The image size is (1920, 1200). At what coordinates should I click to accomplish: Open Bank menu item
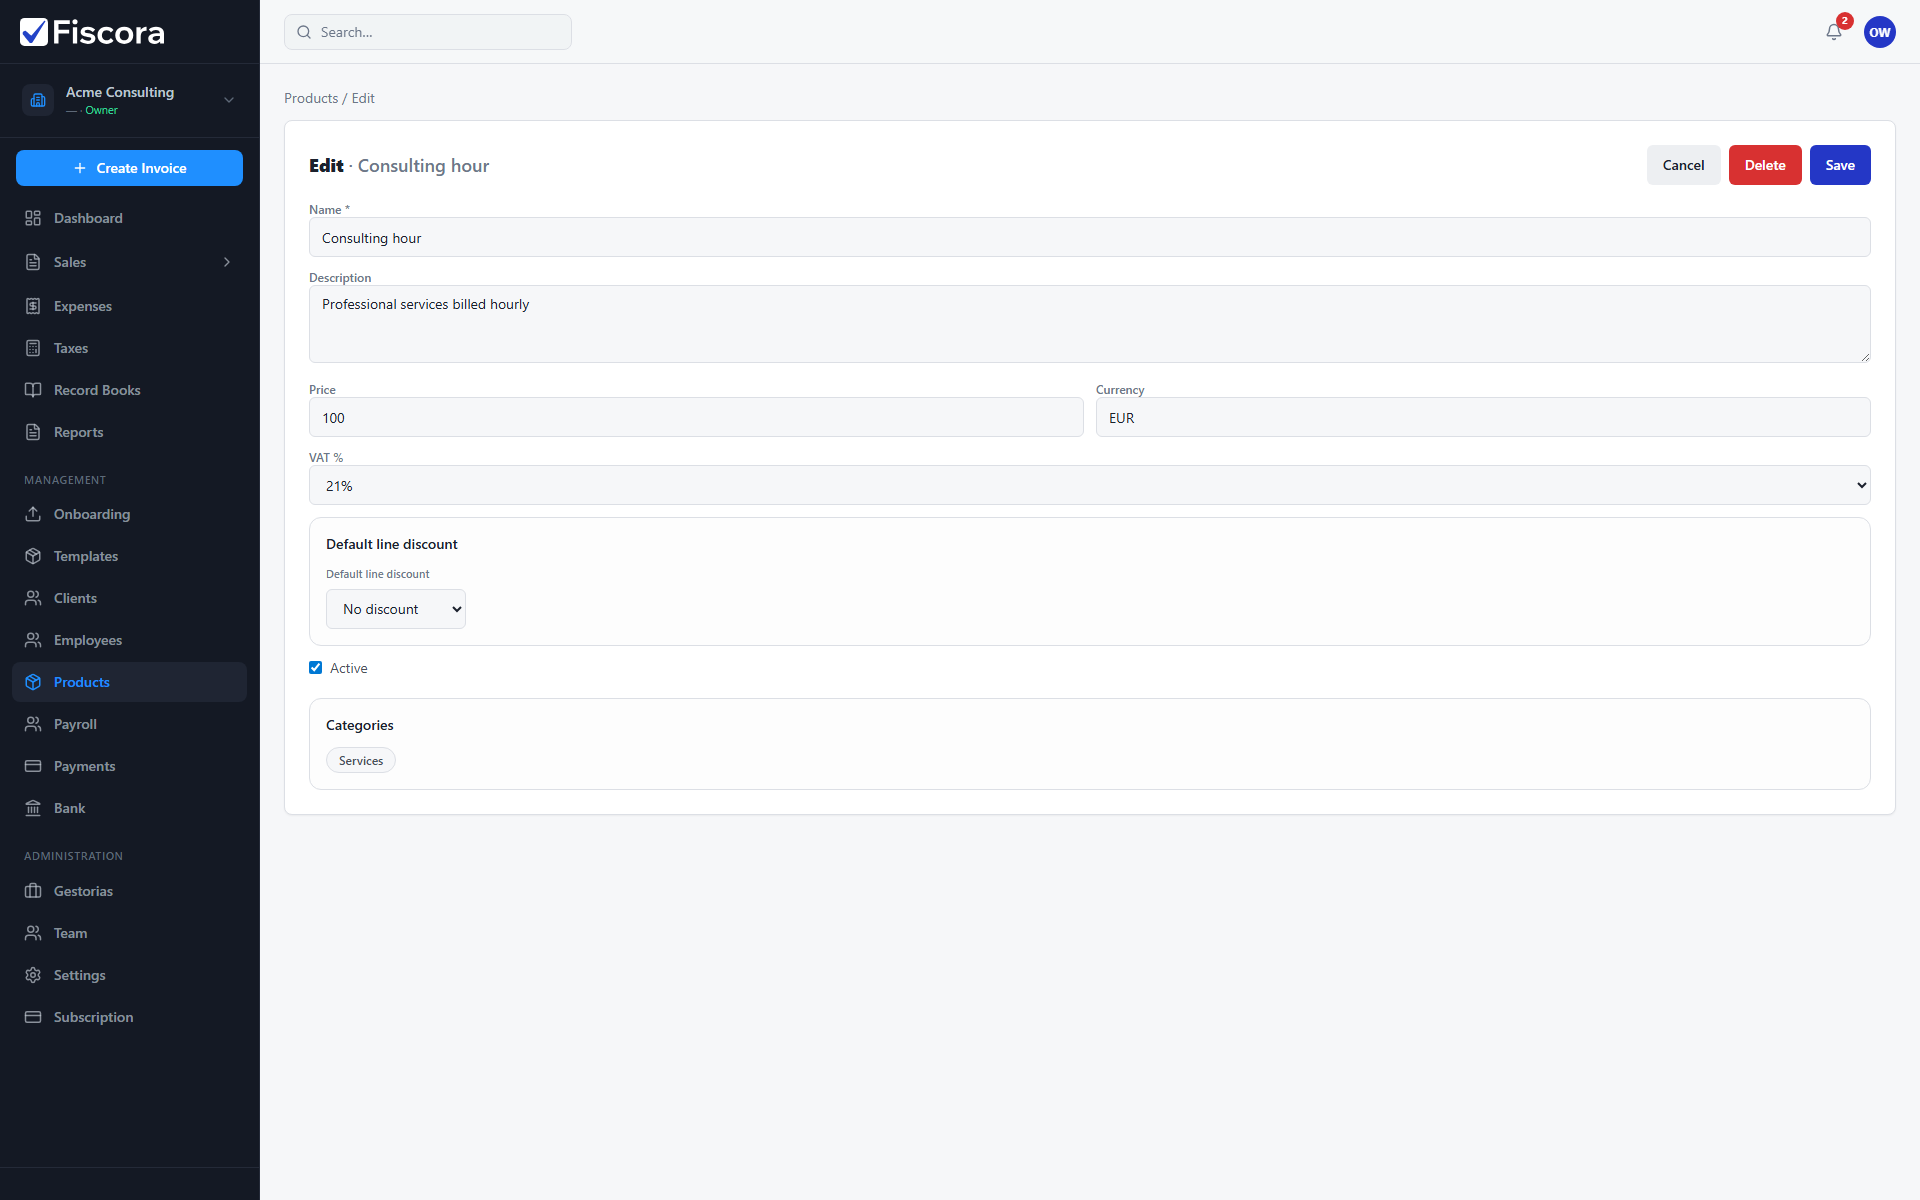coord(129,808)
